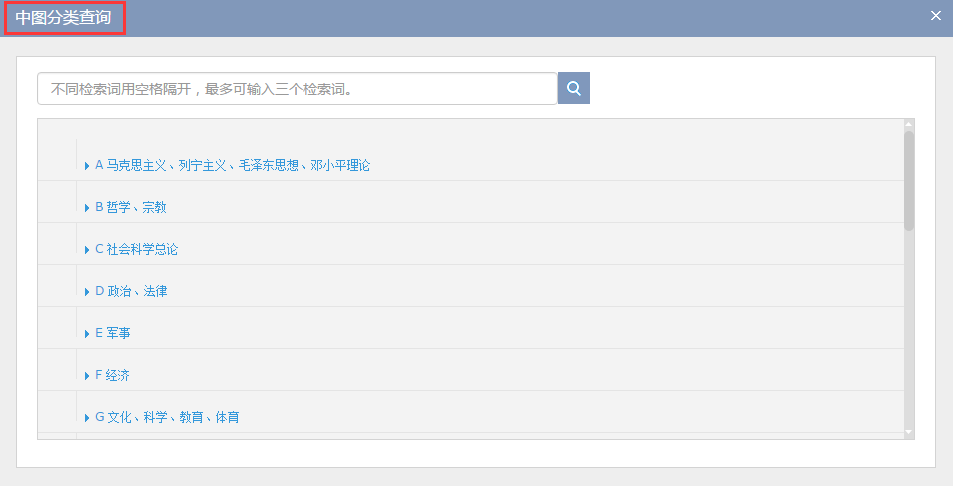953x486 pixels.
Task: Select G 文化、科学、教育、体育 label
Action: (x=167, y=417)
